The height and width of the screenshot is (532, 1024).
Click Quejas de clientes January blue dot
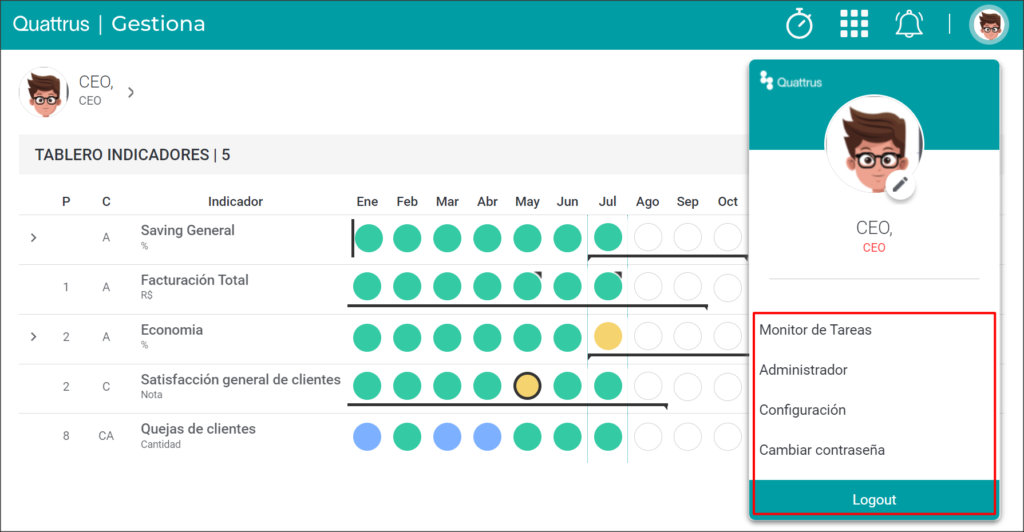[x=367, y=437]
